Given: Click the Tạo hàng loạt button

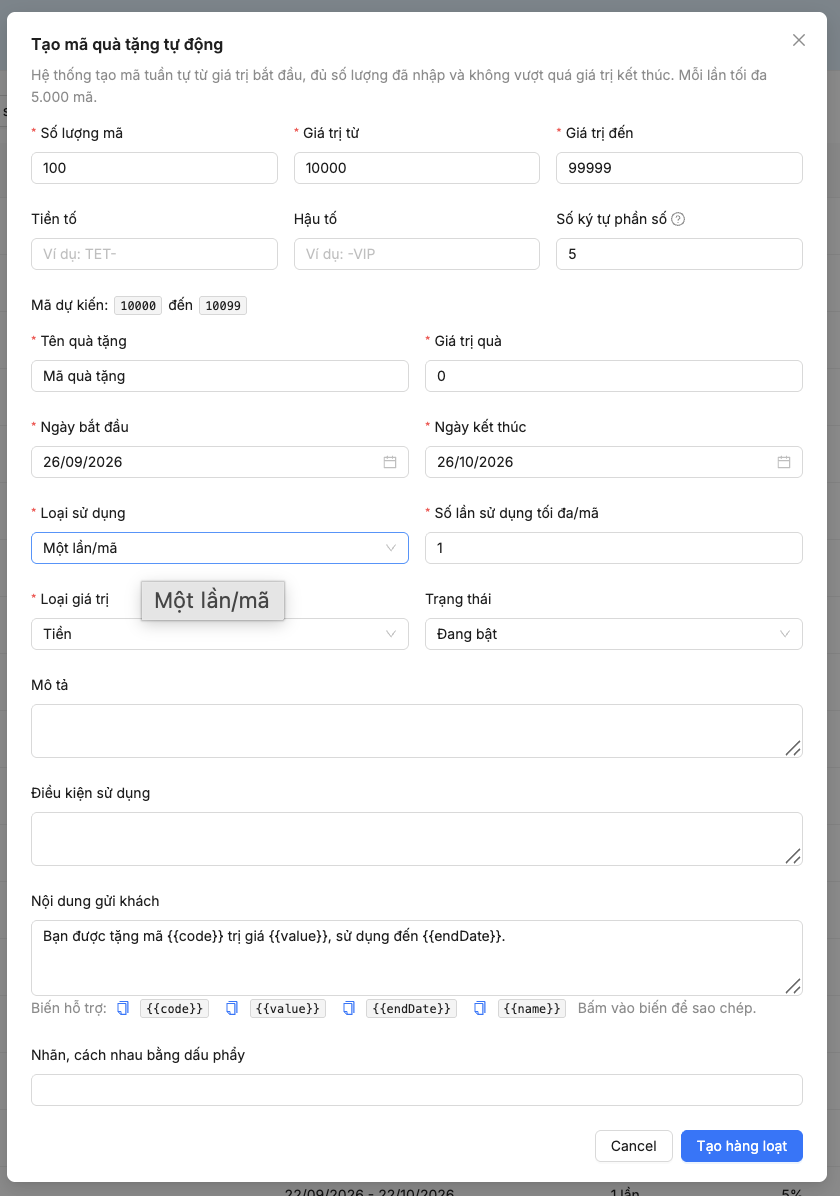Looking at the screenshot, I should [742, 1146].
